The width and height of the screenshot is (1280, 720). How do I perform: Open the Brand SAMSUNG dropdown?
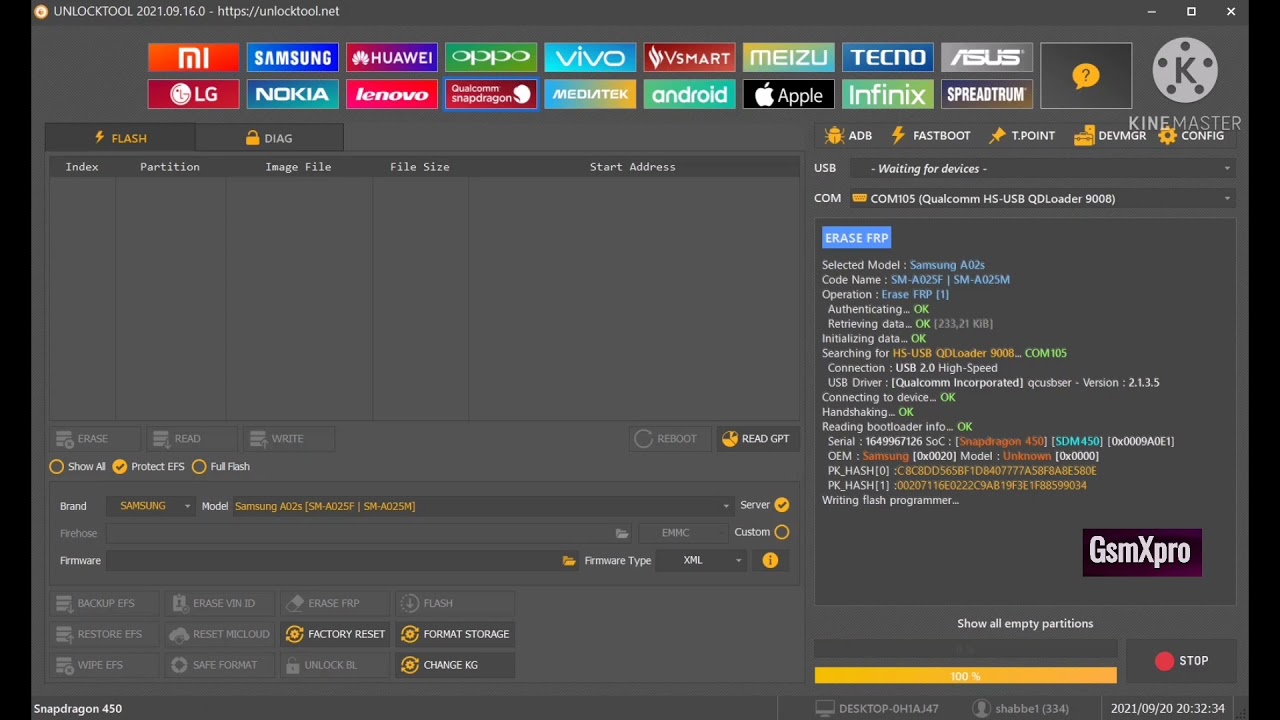coord(152,506)
